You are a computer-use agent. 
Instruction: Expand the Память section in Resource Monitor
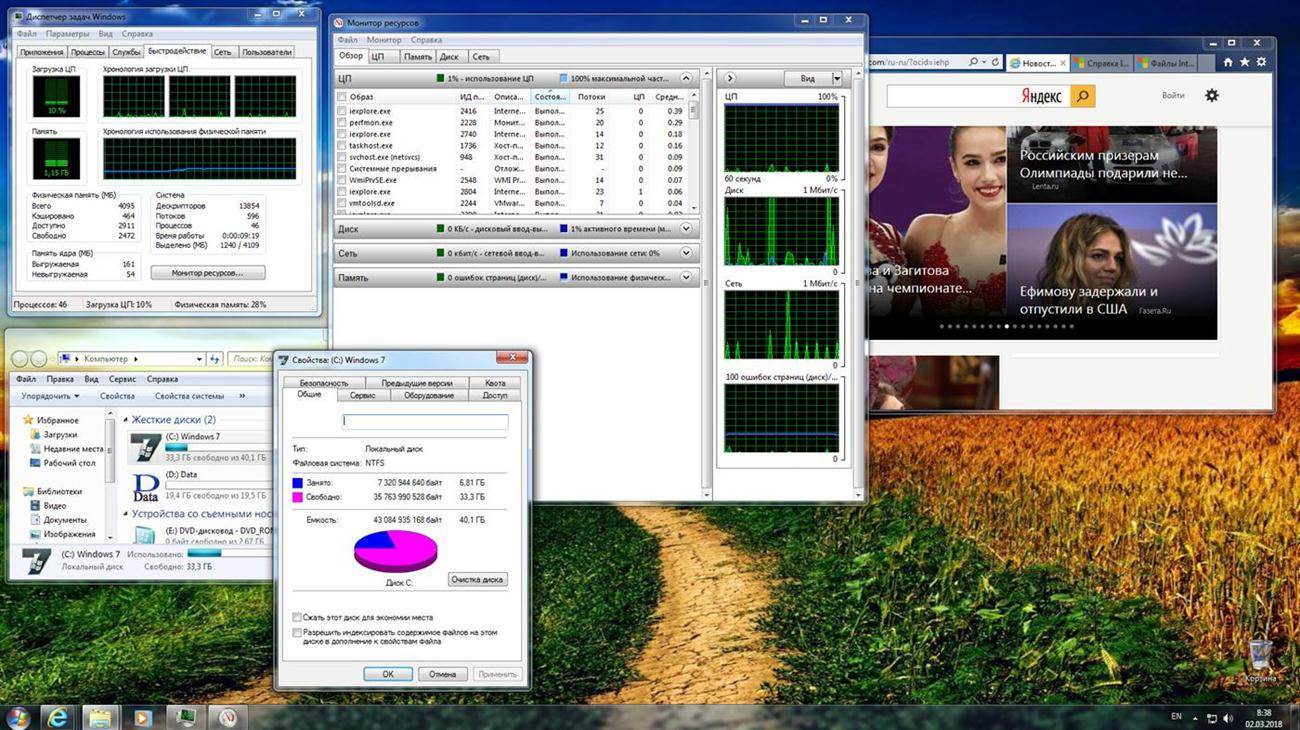coord(686,278)
